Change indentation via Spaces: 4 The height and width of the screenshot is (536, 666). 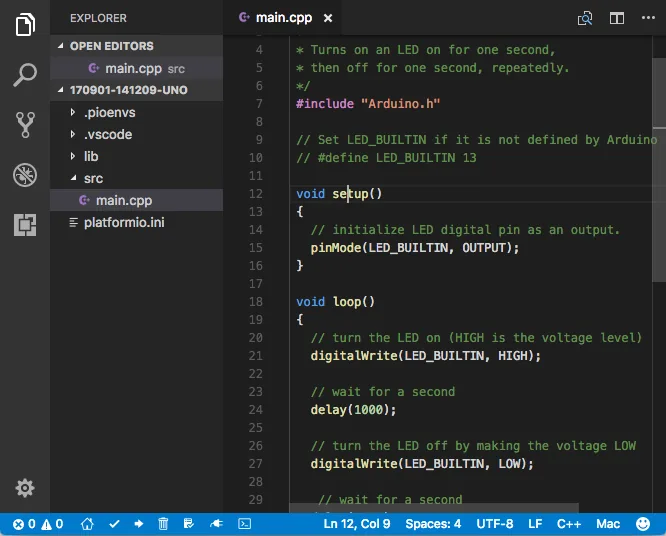tap(433, 524)
